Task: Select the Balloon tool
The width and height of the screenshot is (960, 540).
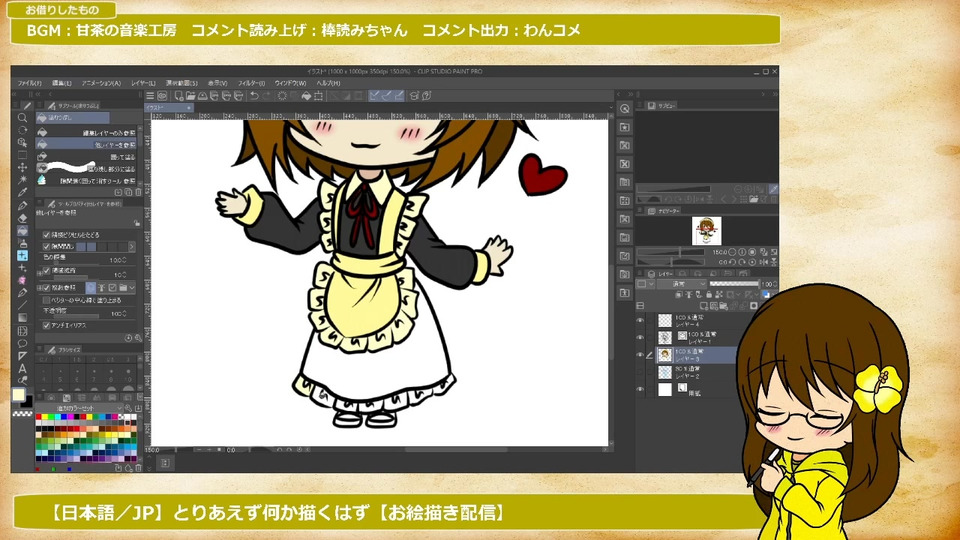Action: coord(23,343)
